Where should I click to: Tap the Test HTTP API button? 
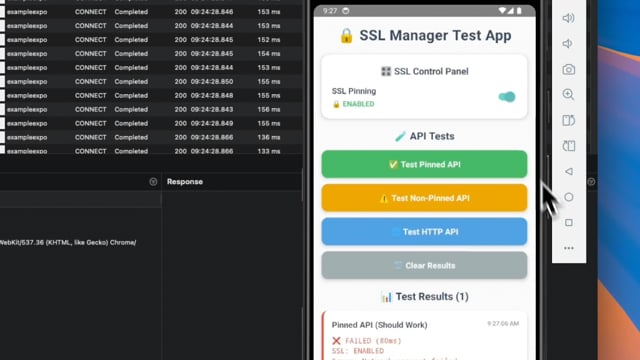pyautogui.click(x=424, y=231)
